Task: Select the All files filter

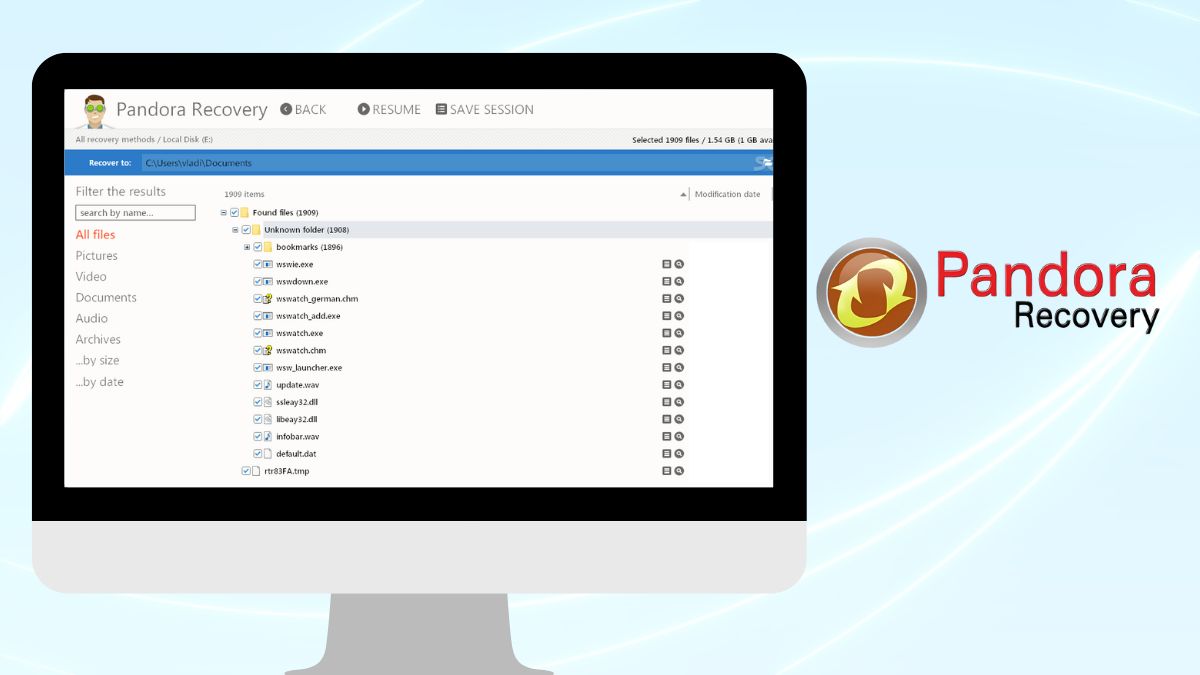Action: coord(95,235)
